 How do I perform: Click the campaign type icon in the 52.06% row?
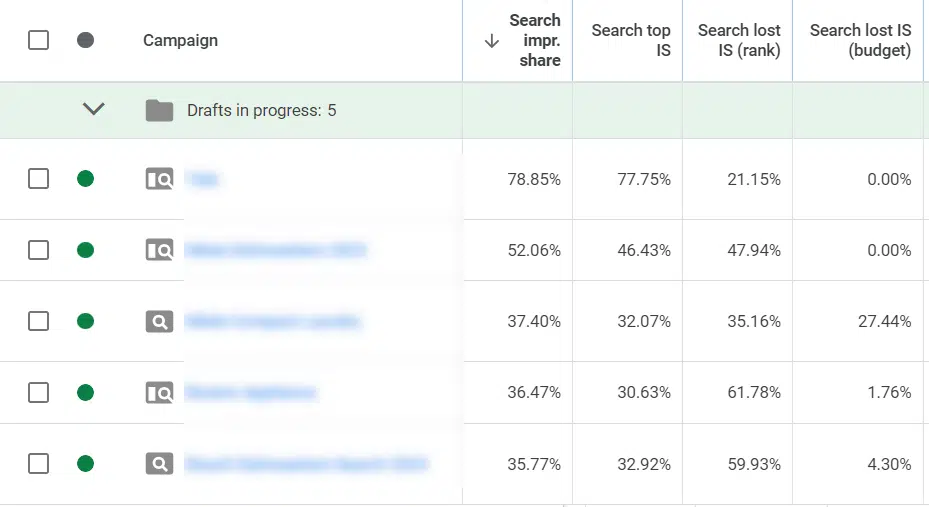[x=159, y=250]
